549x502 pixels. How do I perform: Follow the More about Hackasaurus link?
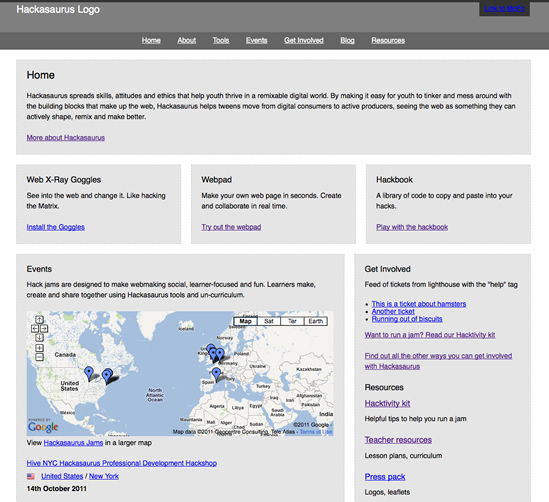pos(66,138)
